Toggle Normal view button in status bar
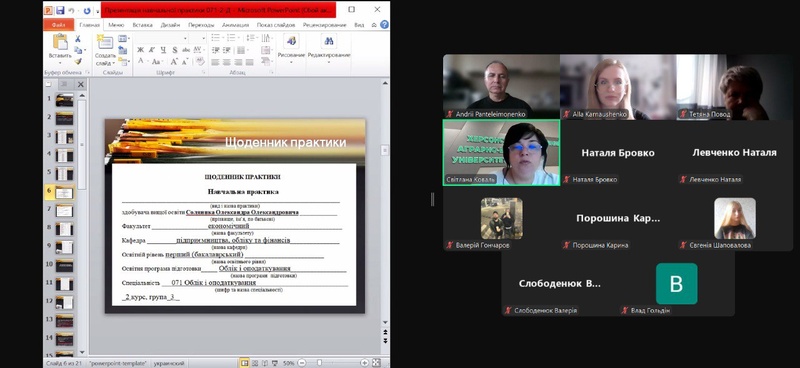800x368 pixels. tap(245, 363)
